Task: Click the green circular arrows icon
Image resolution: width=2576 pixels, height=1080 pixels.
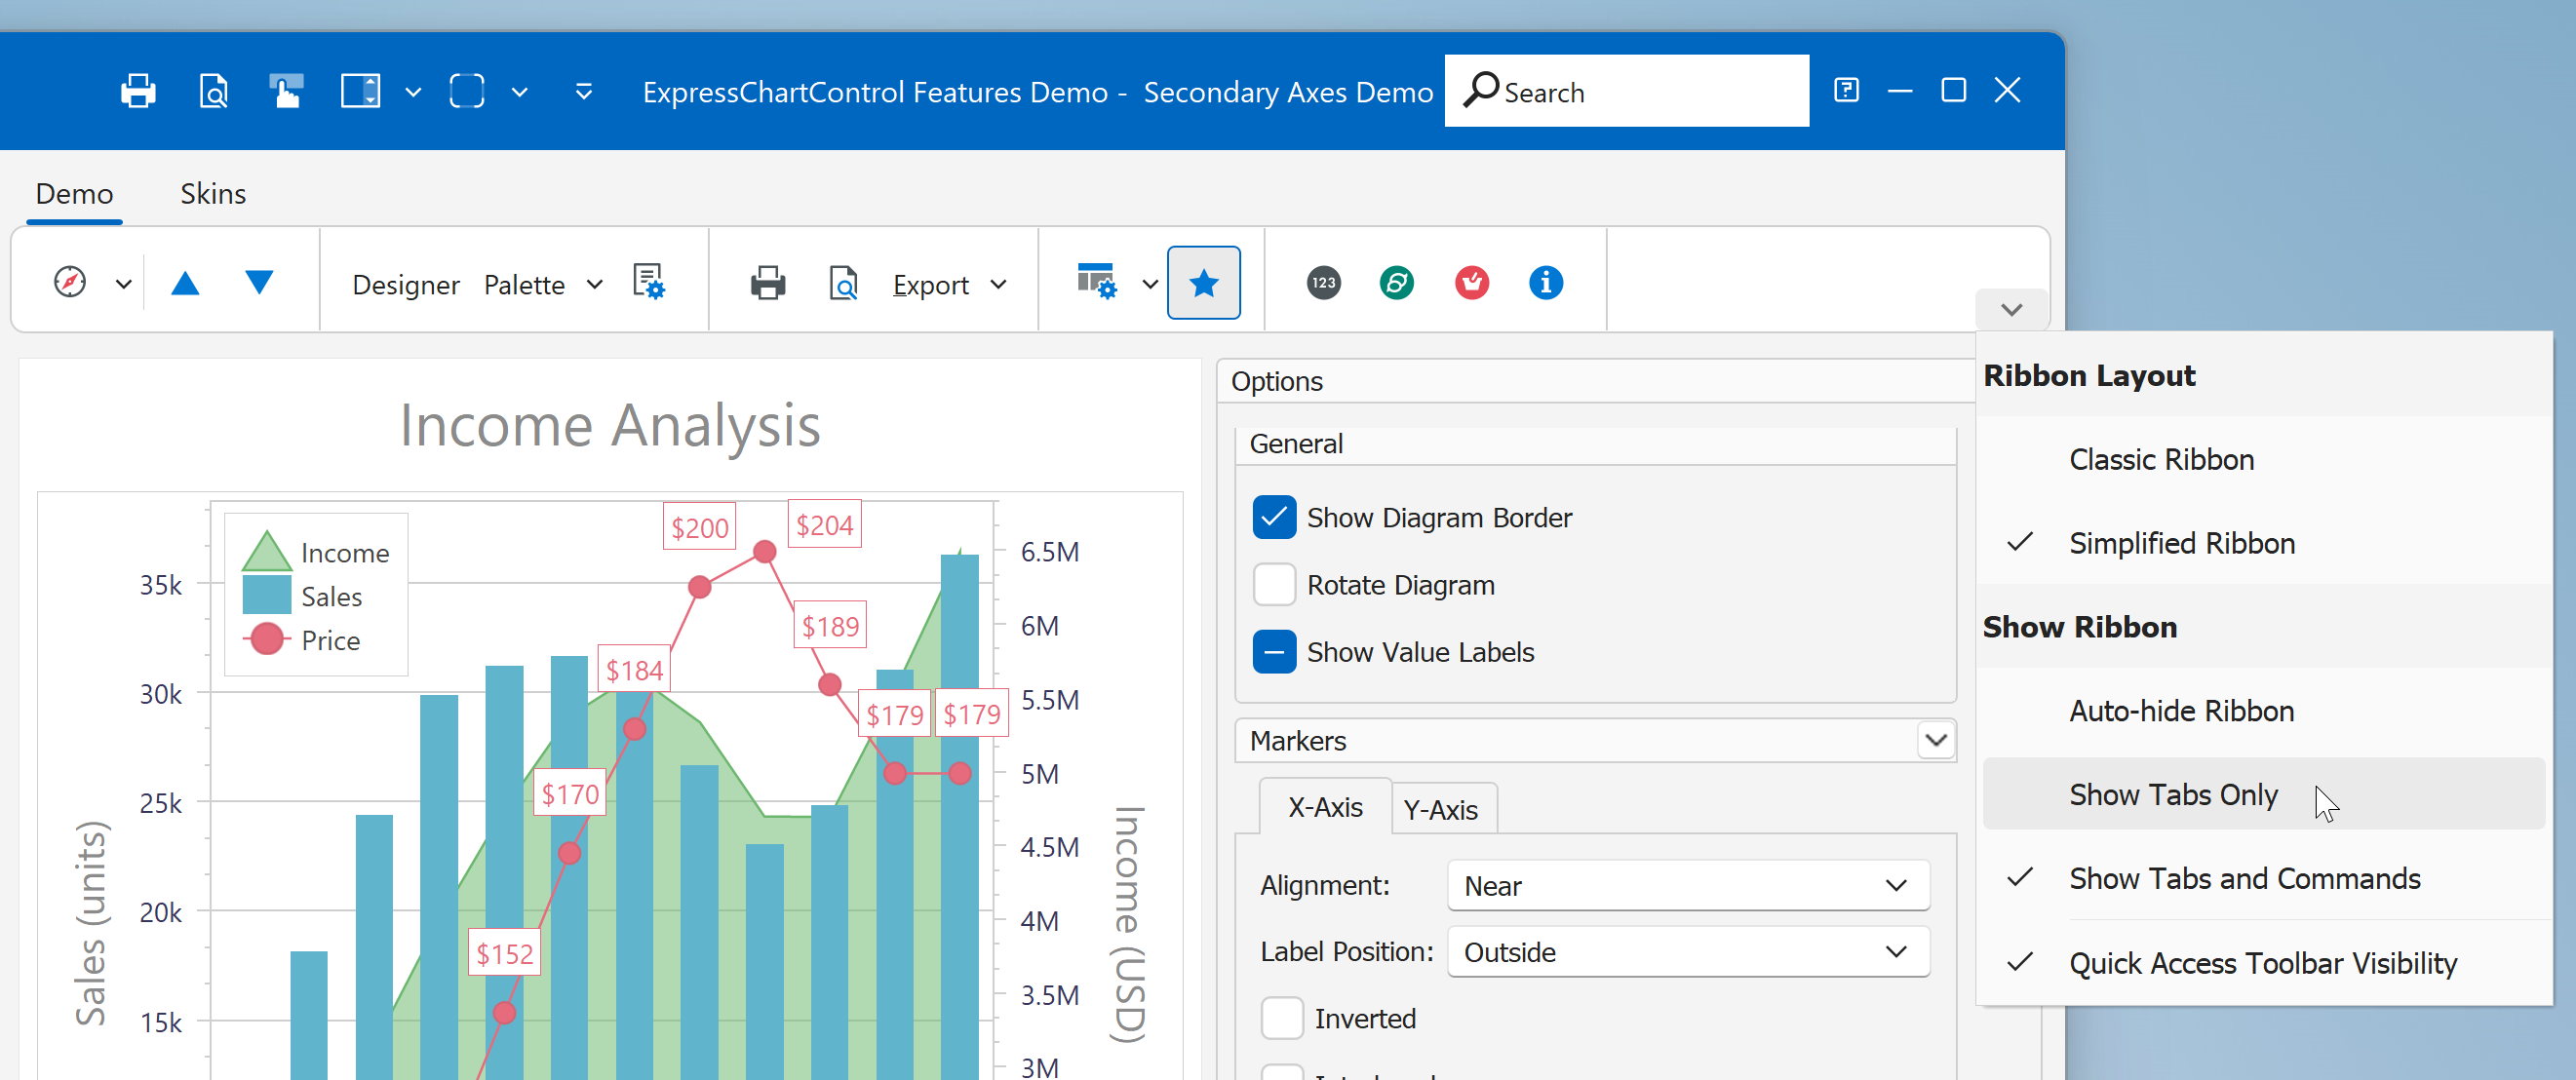Action: tap(1396, 284)
